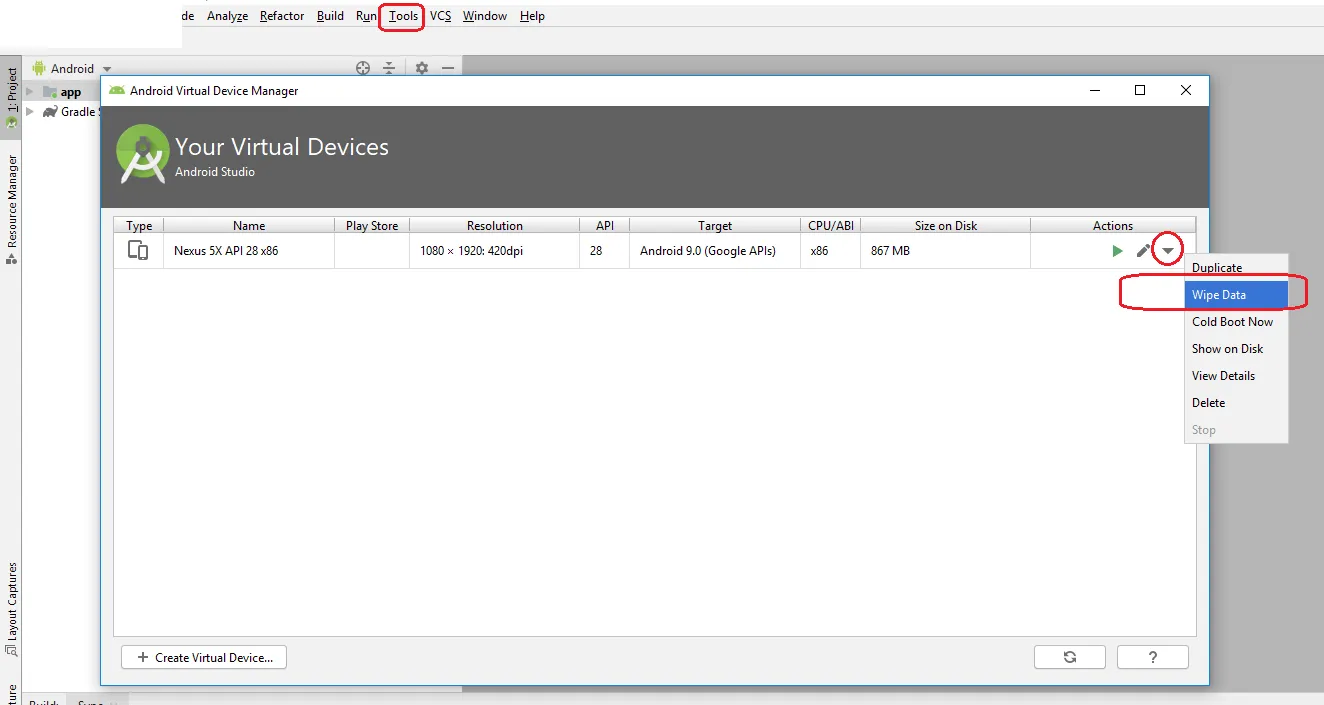Open the Help menu
This screenshot has height=705, width=1324.
click(532, 16)
